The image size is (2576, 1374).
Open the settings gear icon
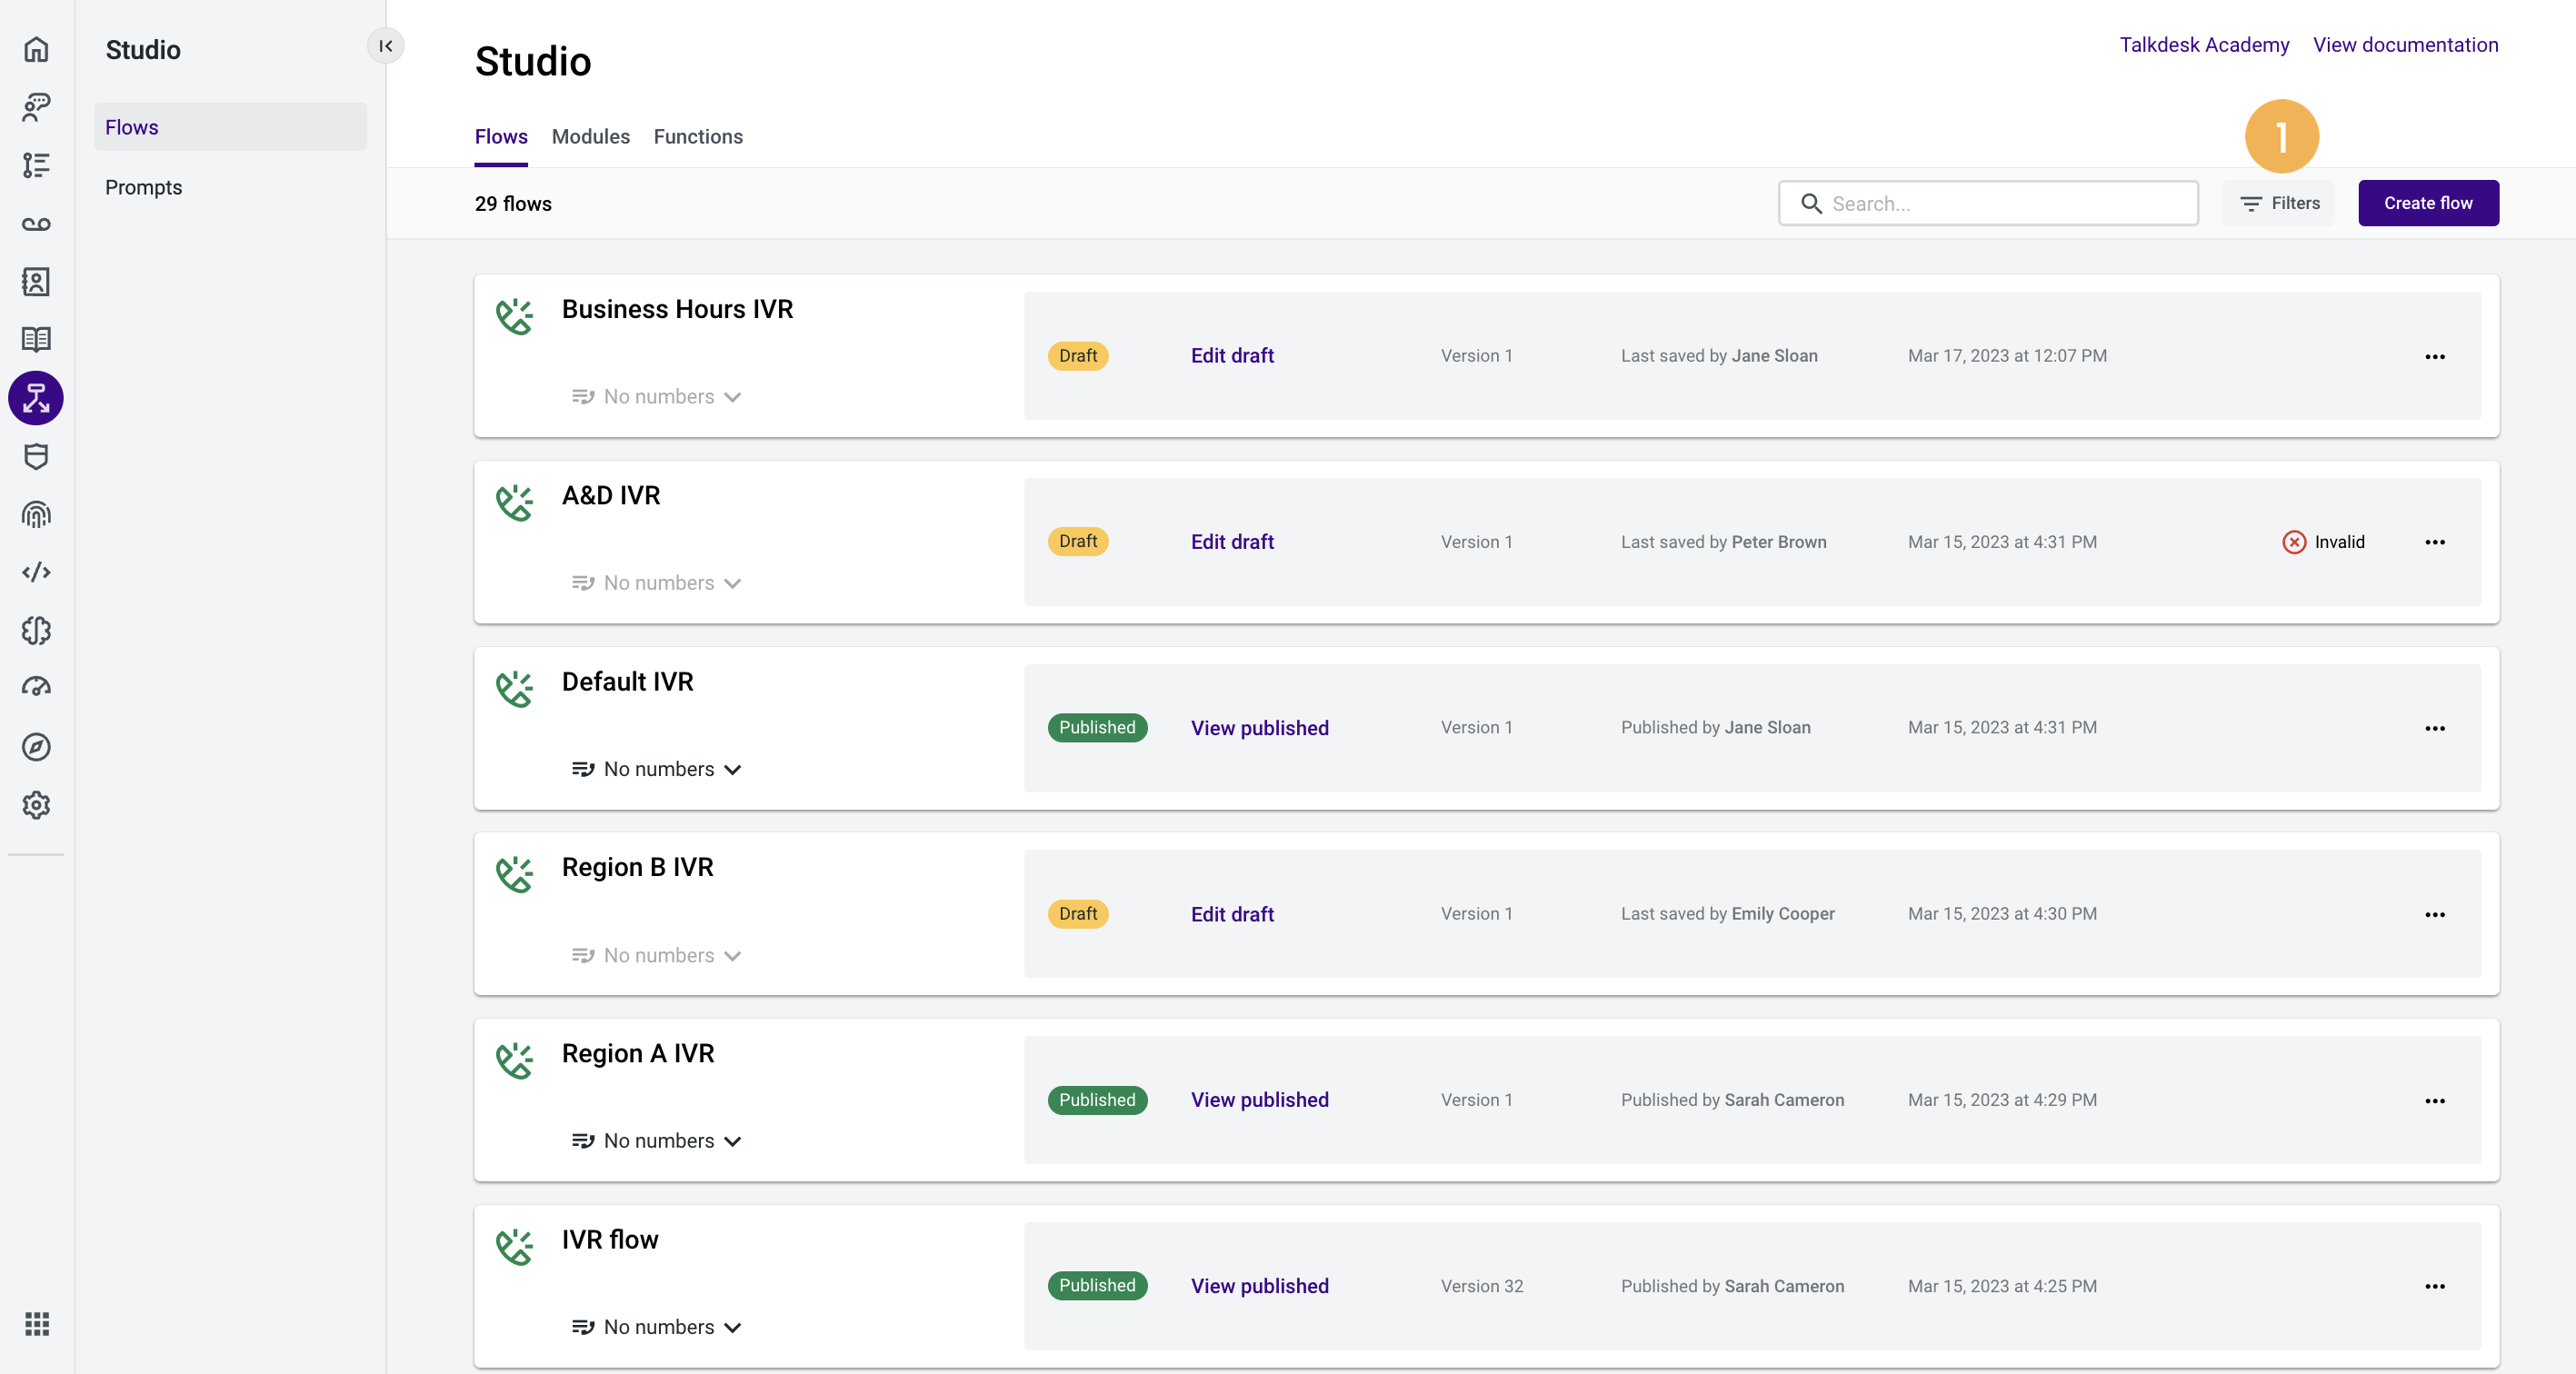tap(36, 805)
